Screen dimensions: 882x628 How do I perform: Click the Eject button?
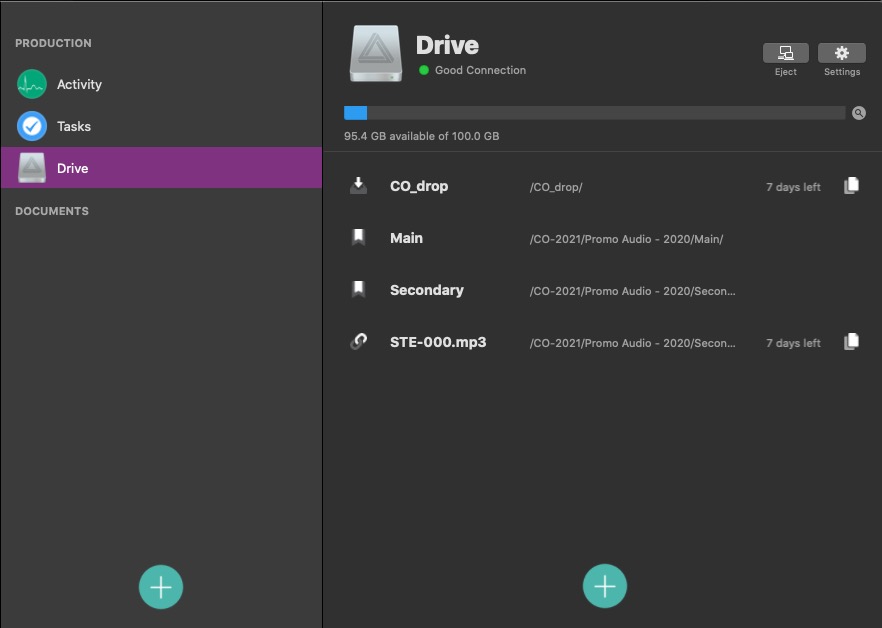tap(785, 53)
